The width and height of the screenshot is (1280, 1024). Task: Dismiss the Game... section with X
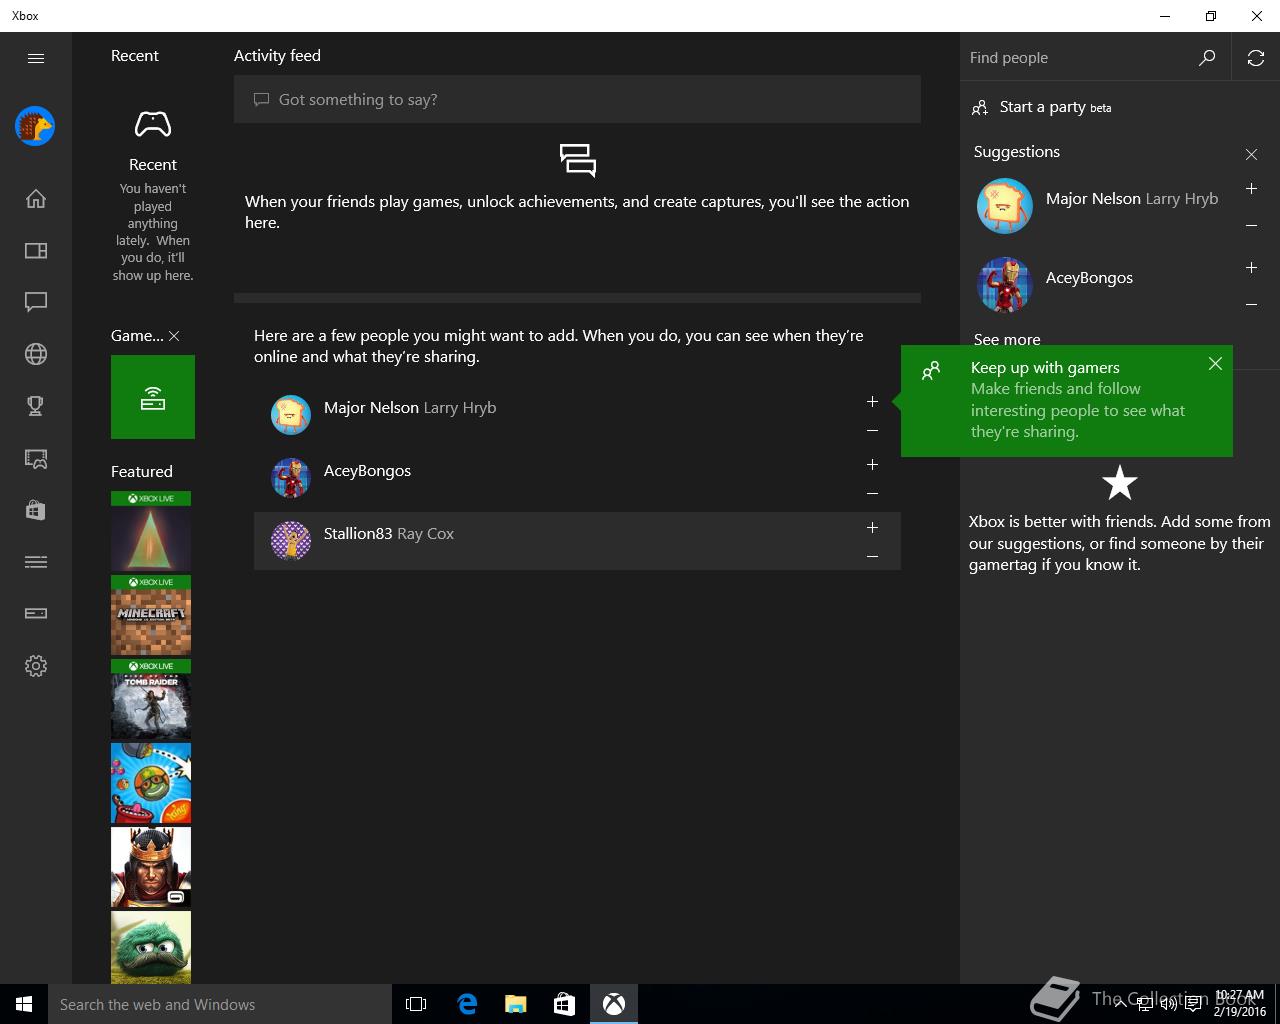pos(174,336)
